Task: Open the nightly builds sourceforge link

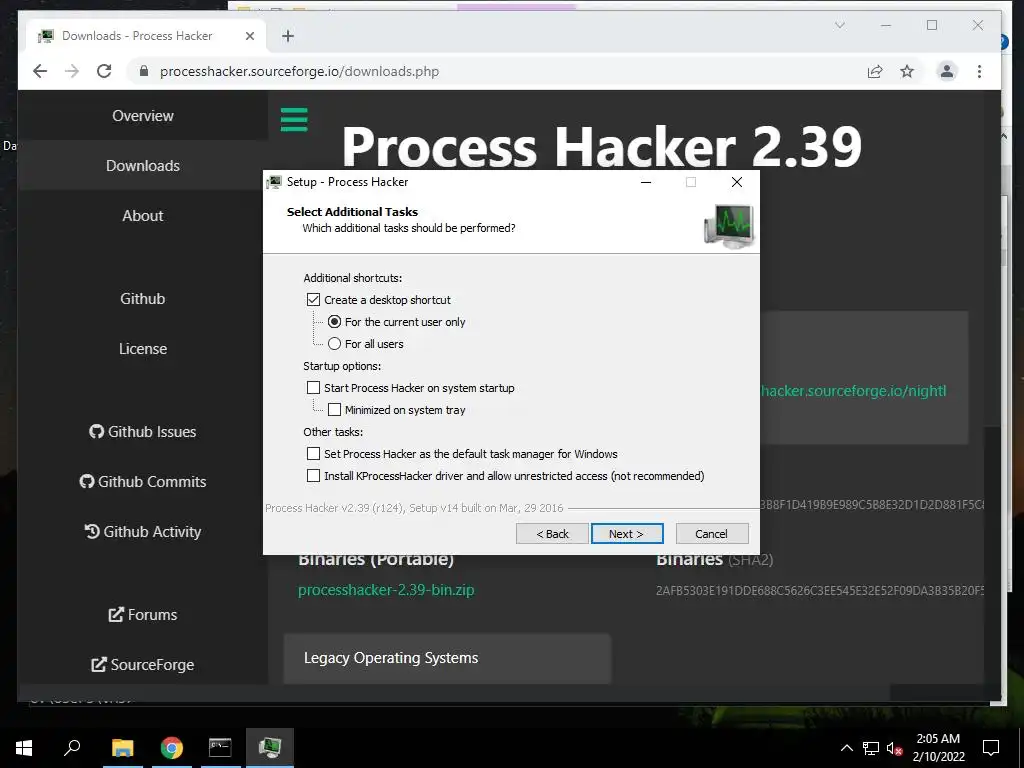Action: click(854, 391)
